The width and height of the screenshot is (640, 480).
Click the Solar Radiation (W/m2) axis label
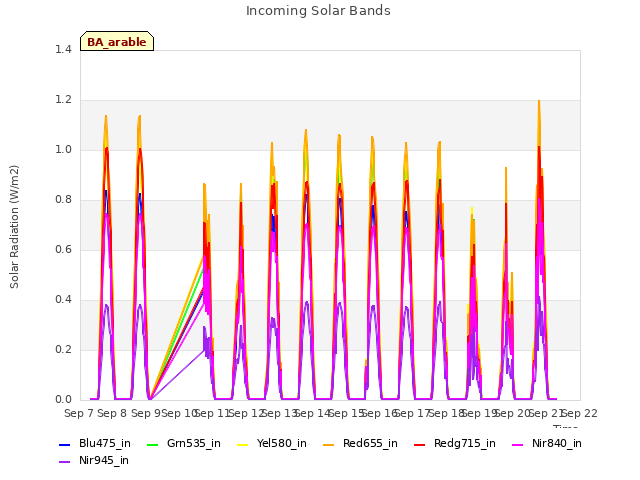tap(14, 227)
